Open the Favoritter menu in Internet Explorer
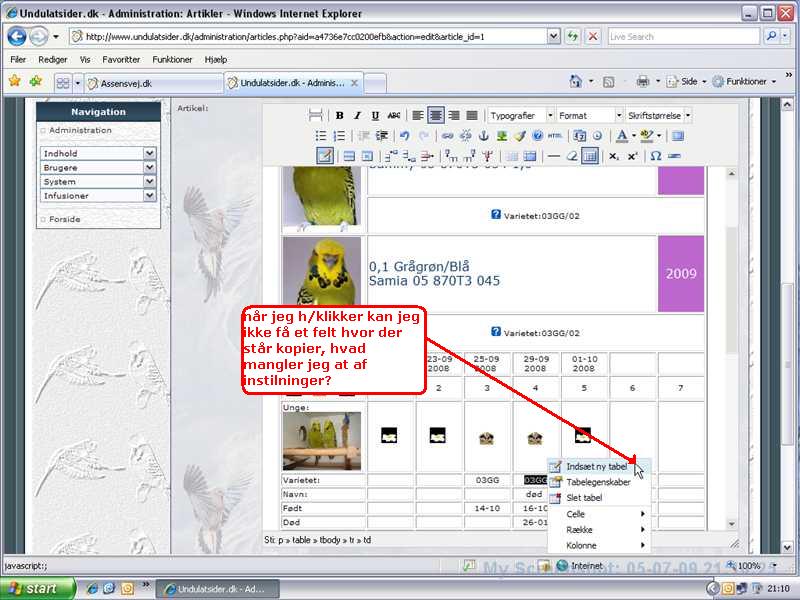The height and width of the screenshot is (600, 800). click(121, 60)
